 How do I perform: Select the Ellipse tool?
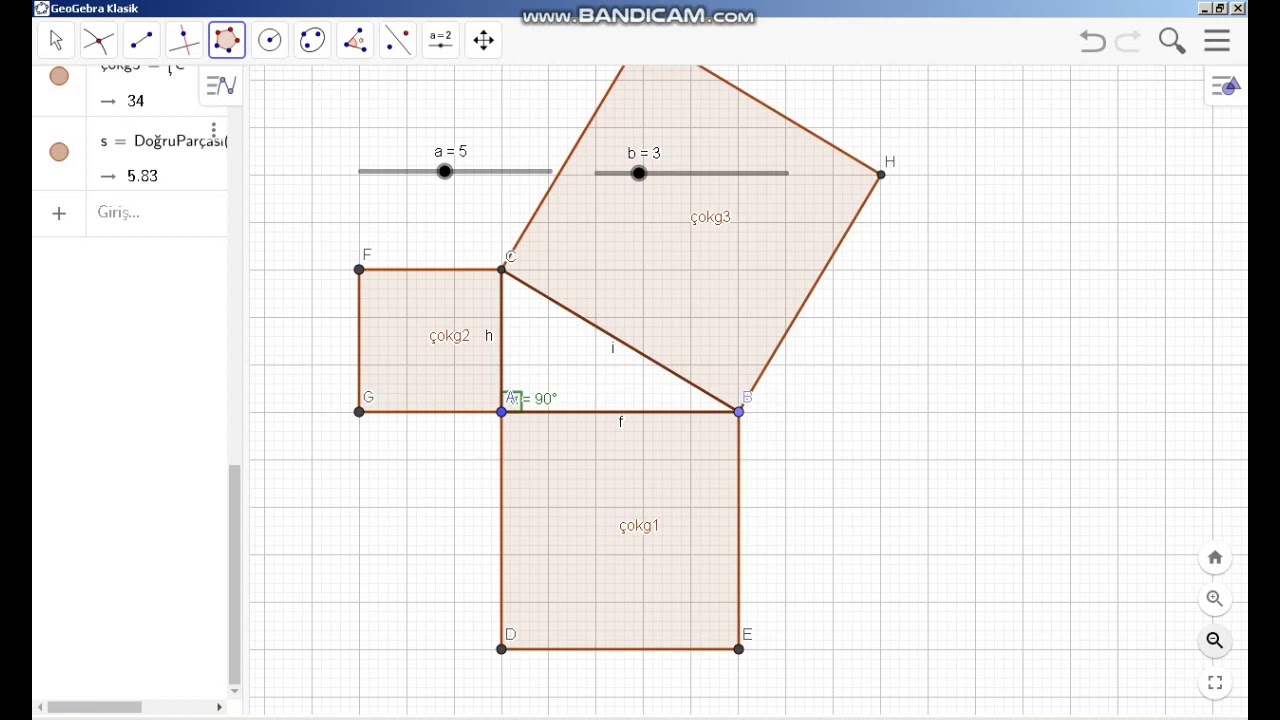click(312, 41)
